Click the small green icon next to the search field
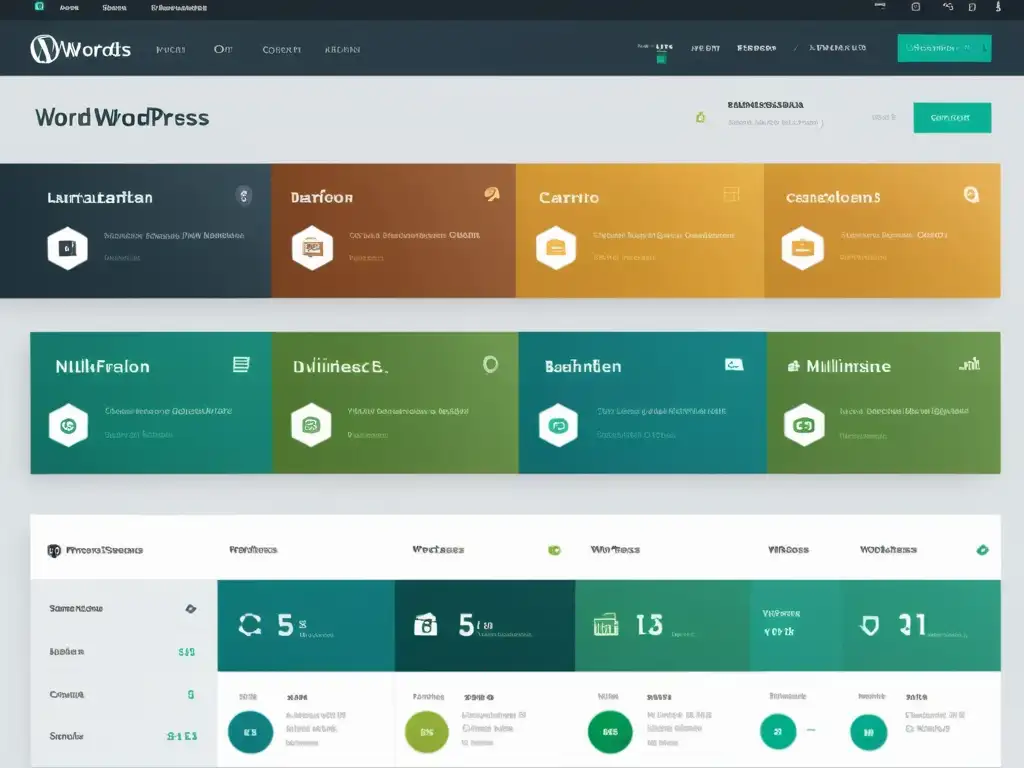 pyautogui.click(x=700, y=118)
